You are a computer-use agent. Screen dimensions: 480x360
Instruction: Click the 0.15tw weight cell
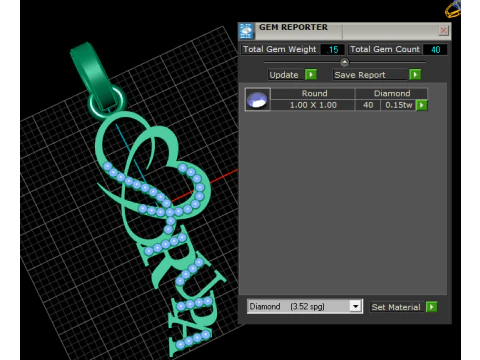tap(398, 105)
